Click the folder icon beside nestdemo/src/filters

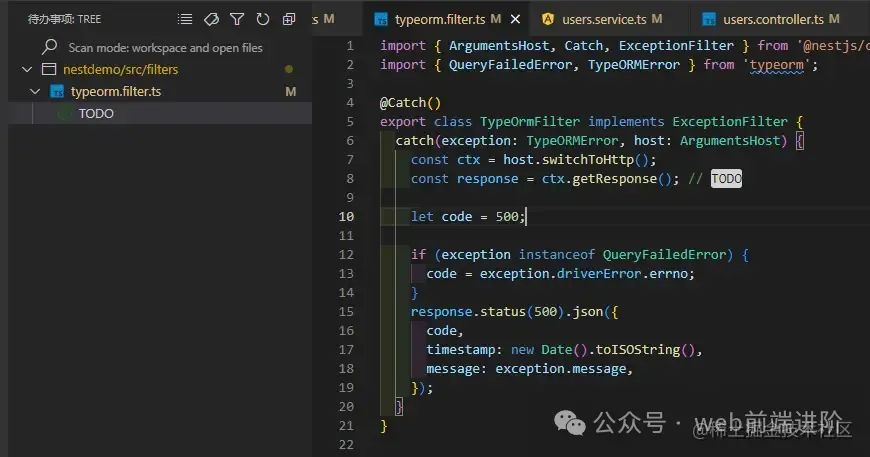coord(49,69)
